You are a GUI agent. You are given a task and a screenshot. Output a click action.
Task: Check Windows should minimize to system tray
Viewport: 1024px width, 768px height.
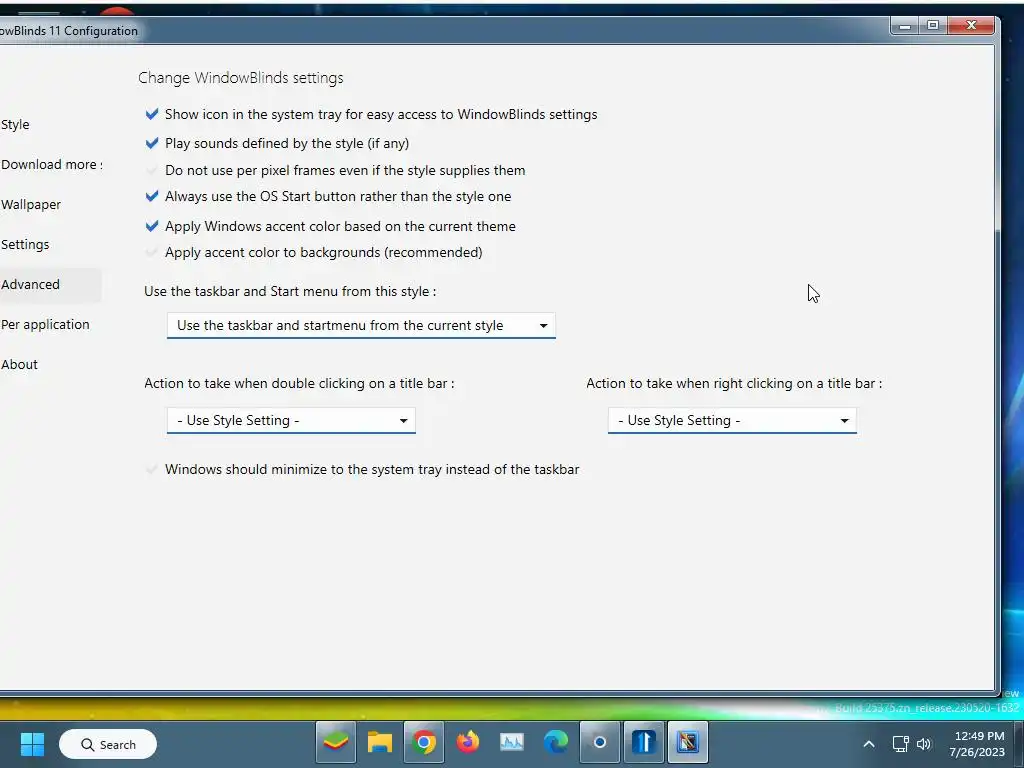152,470
